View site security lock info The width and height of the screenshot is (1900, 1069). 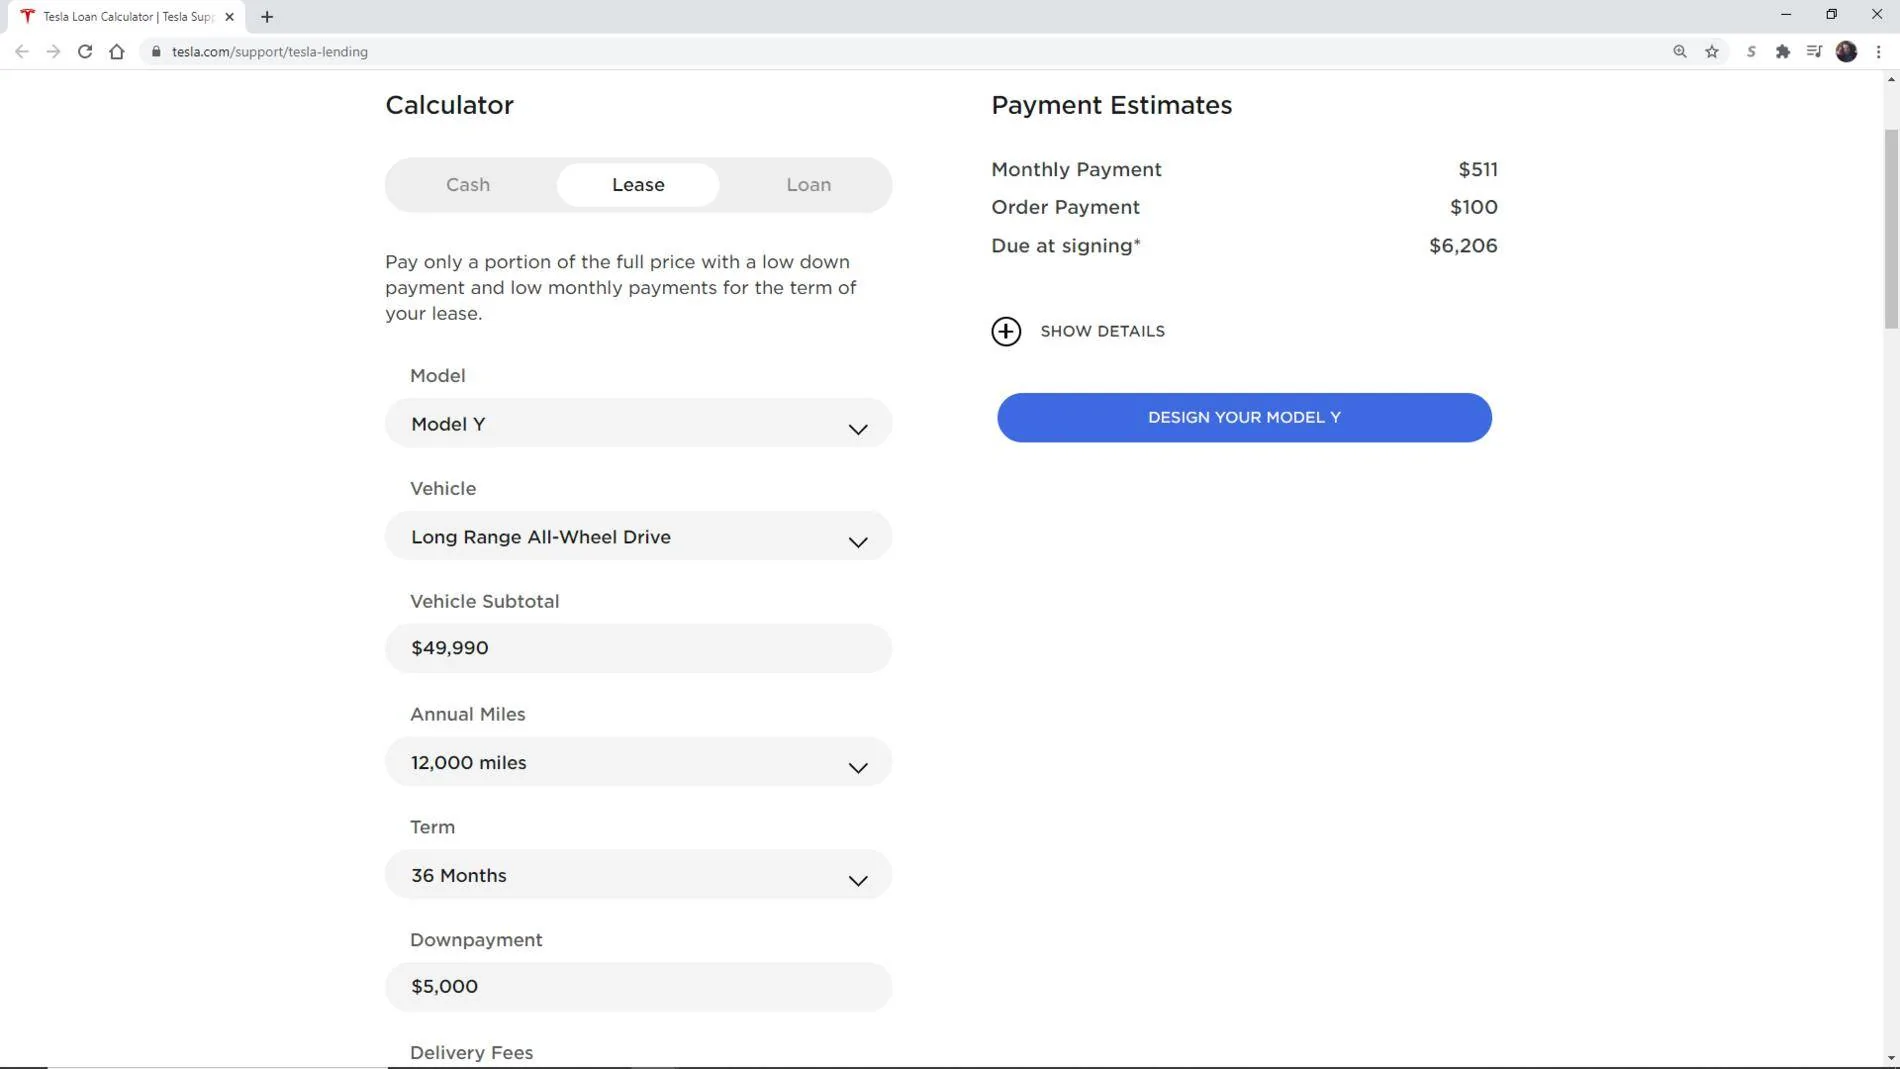coord(156,52)
